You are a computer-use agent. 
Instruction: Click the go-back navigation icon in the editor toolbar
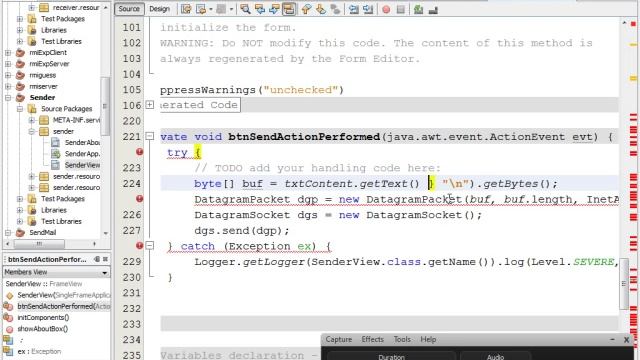[201, 9]
